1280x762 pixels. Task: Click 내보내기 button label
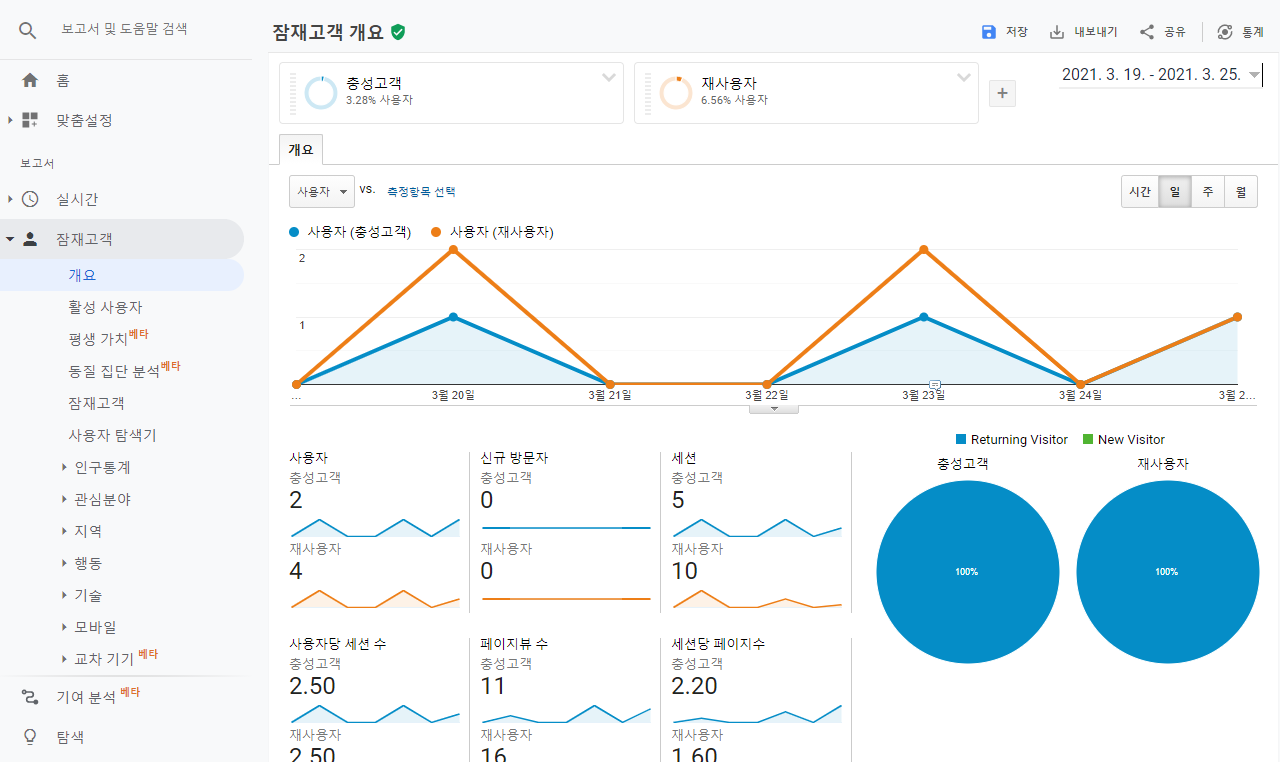1096,32
